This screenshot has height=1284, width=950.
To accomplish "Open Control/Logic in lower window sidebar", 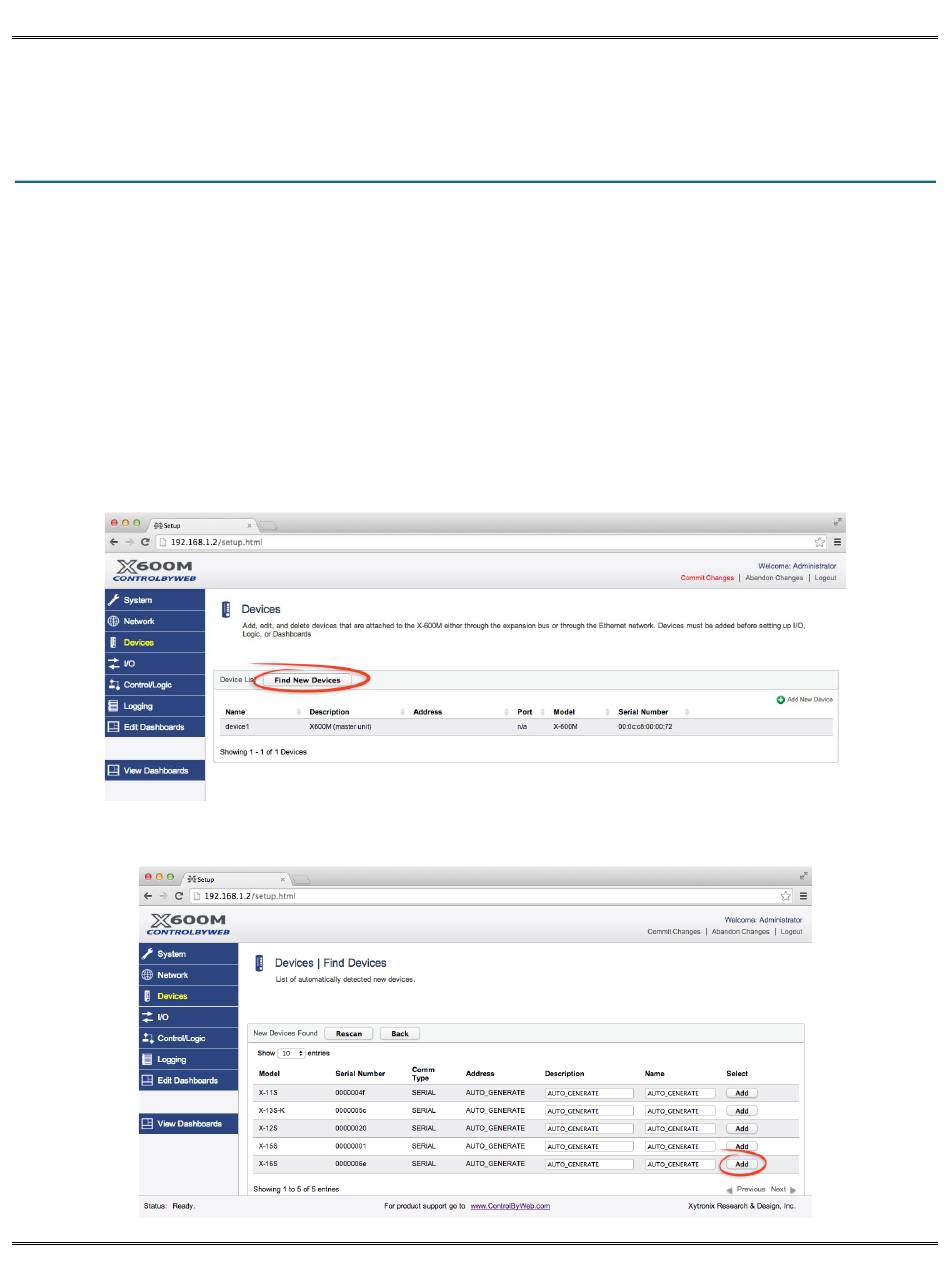I will 189,1038.
